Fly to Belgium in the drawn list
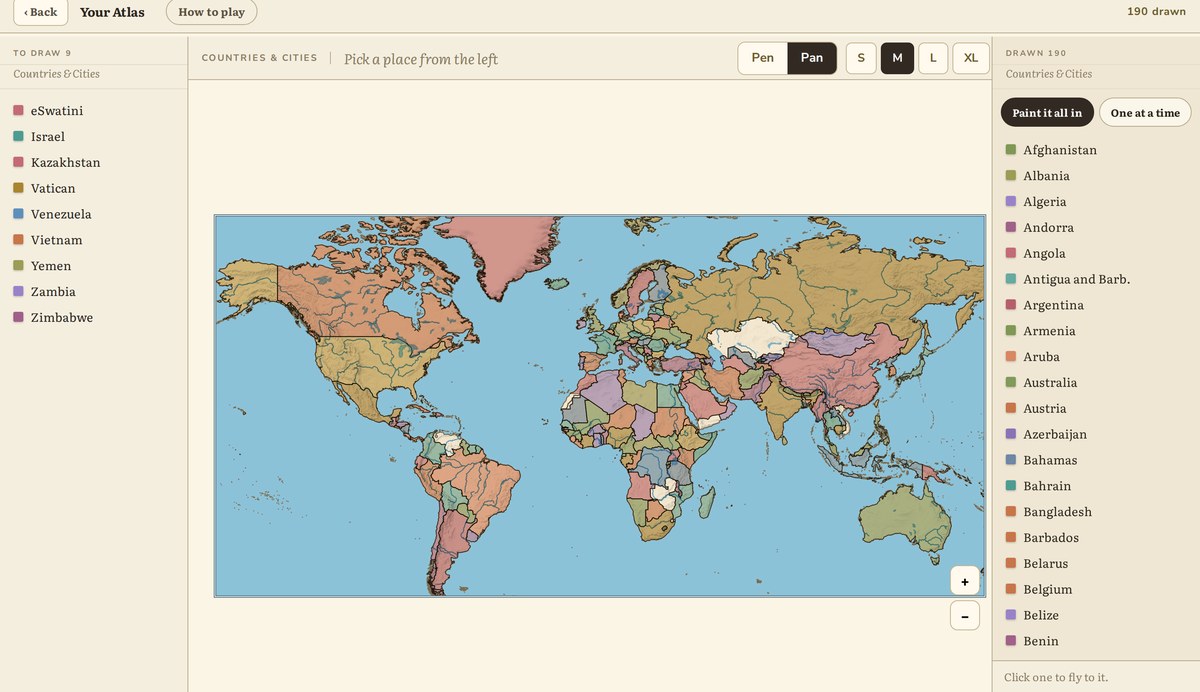1200x692 pixels. pyautogui.click(x=1096, y=590)
